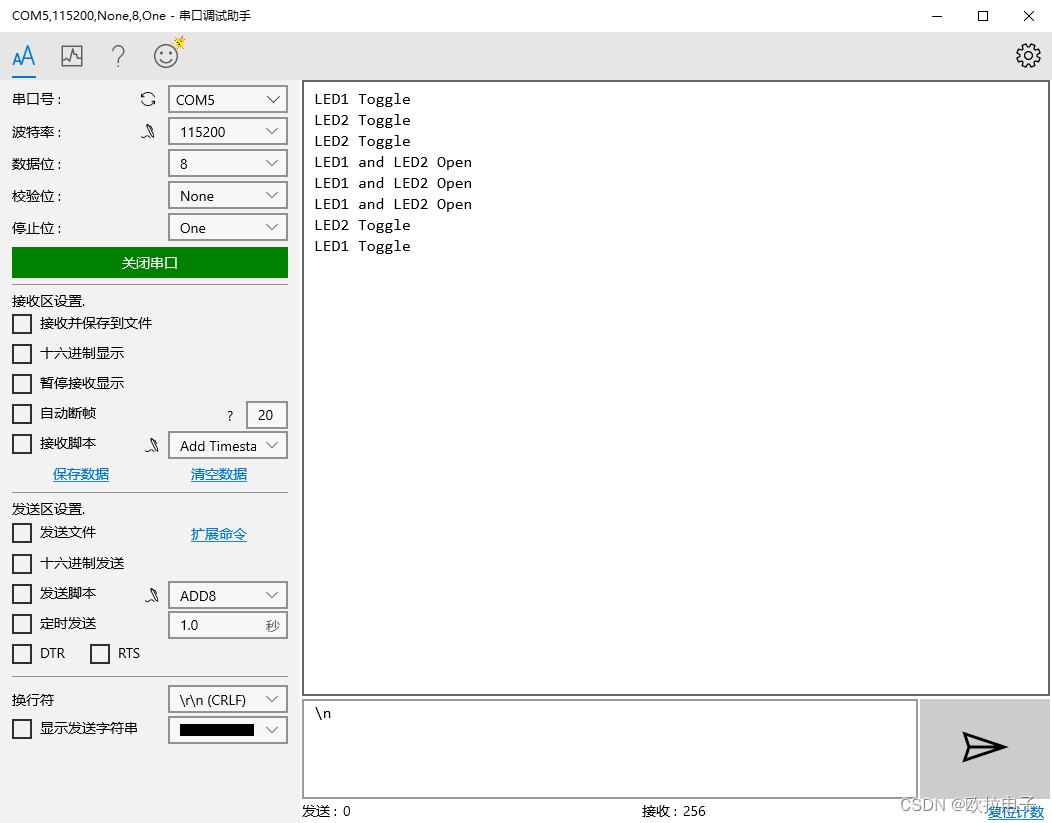Click the send arrow to transmit data
Image resolution: width=1052 pixels, height=823 pixels.
click(984, 747)
